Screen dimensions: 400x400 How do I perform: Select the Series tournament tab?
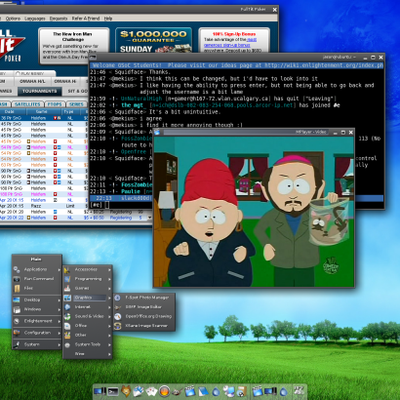pyautogui.click(x=76, y=104)
